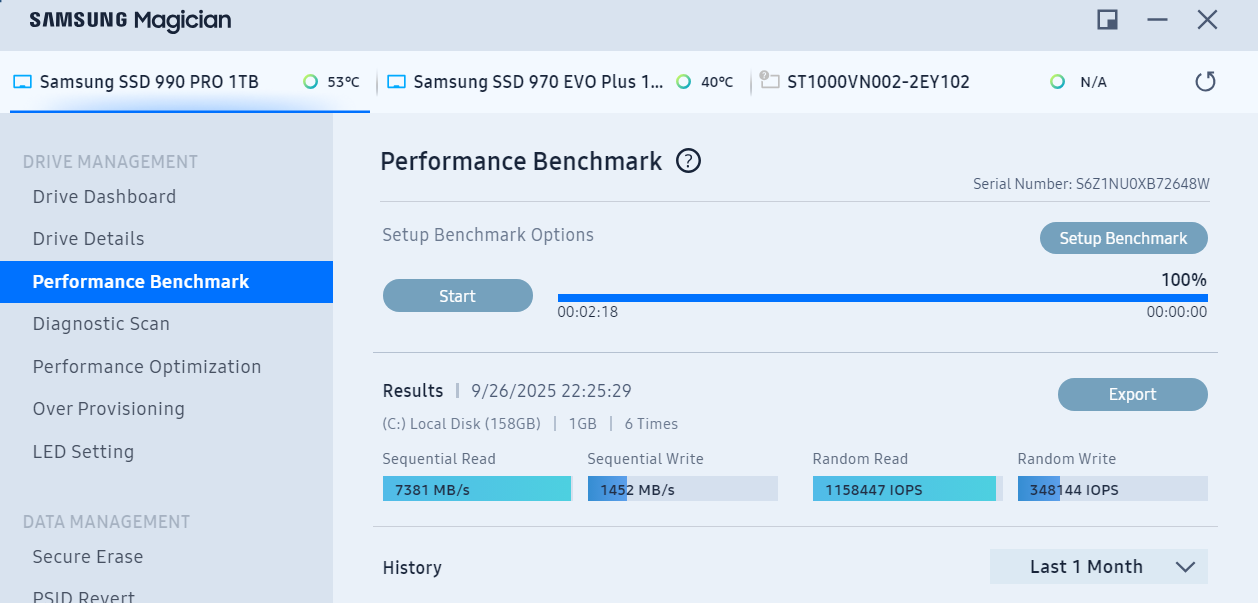The height and width of the screenshot is (603, 1258).
Task: Click the 40°C temperature reading
Action: 717,82
